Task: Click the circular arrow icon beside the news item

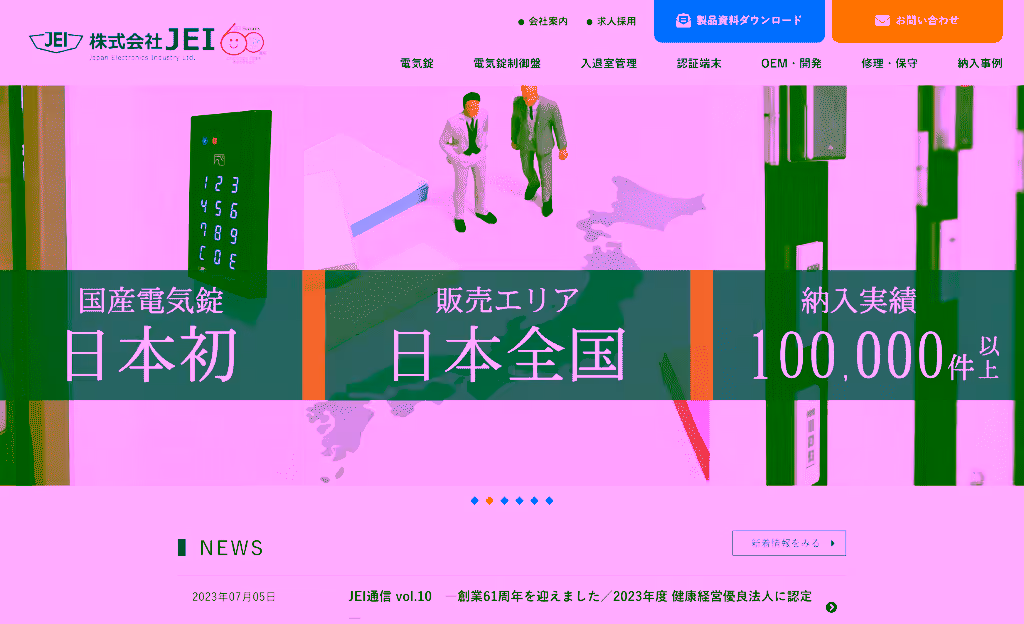Action: [831, 608]
